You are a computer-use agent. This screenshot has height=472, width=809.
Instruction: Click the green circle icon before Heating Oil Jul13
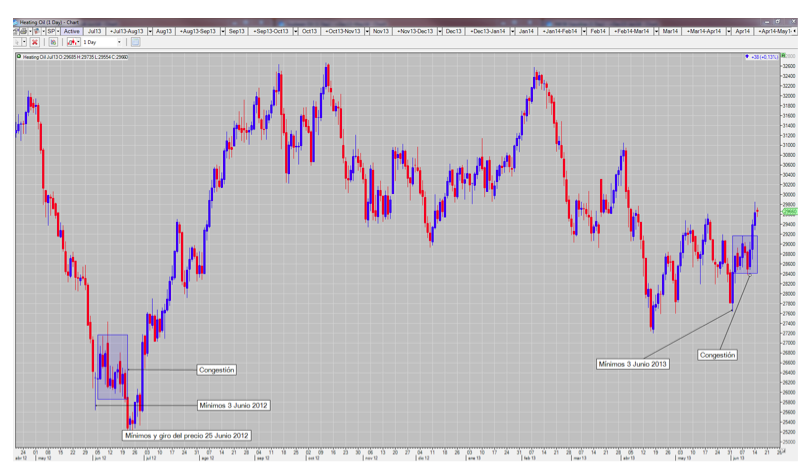tap(19, 56)
